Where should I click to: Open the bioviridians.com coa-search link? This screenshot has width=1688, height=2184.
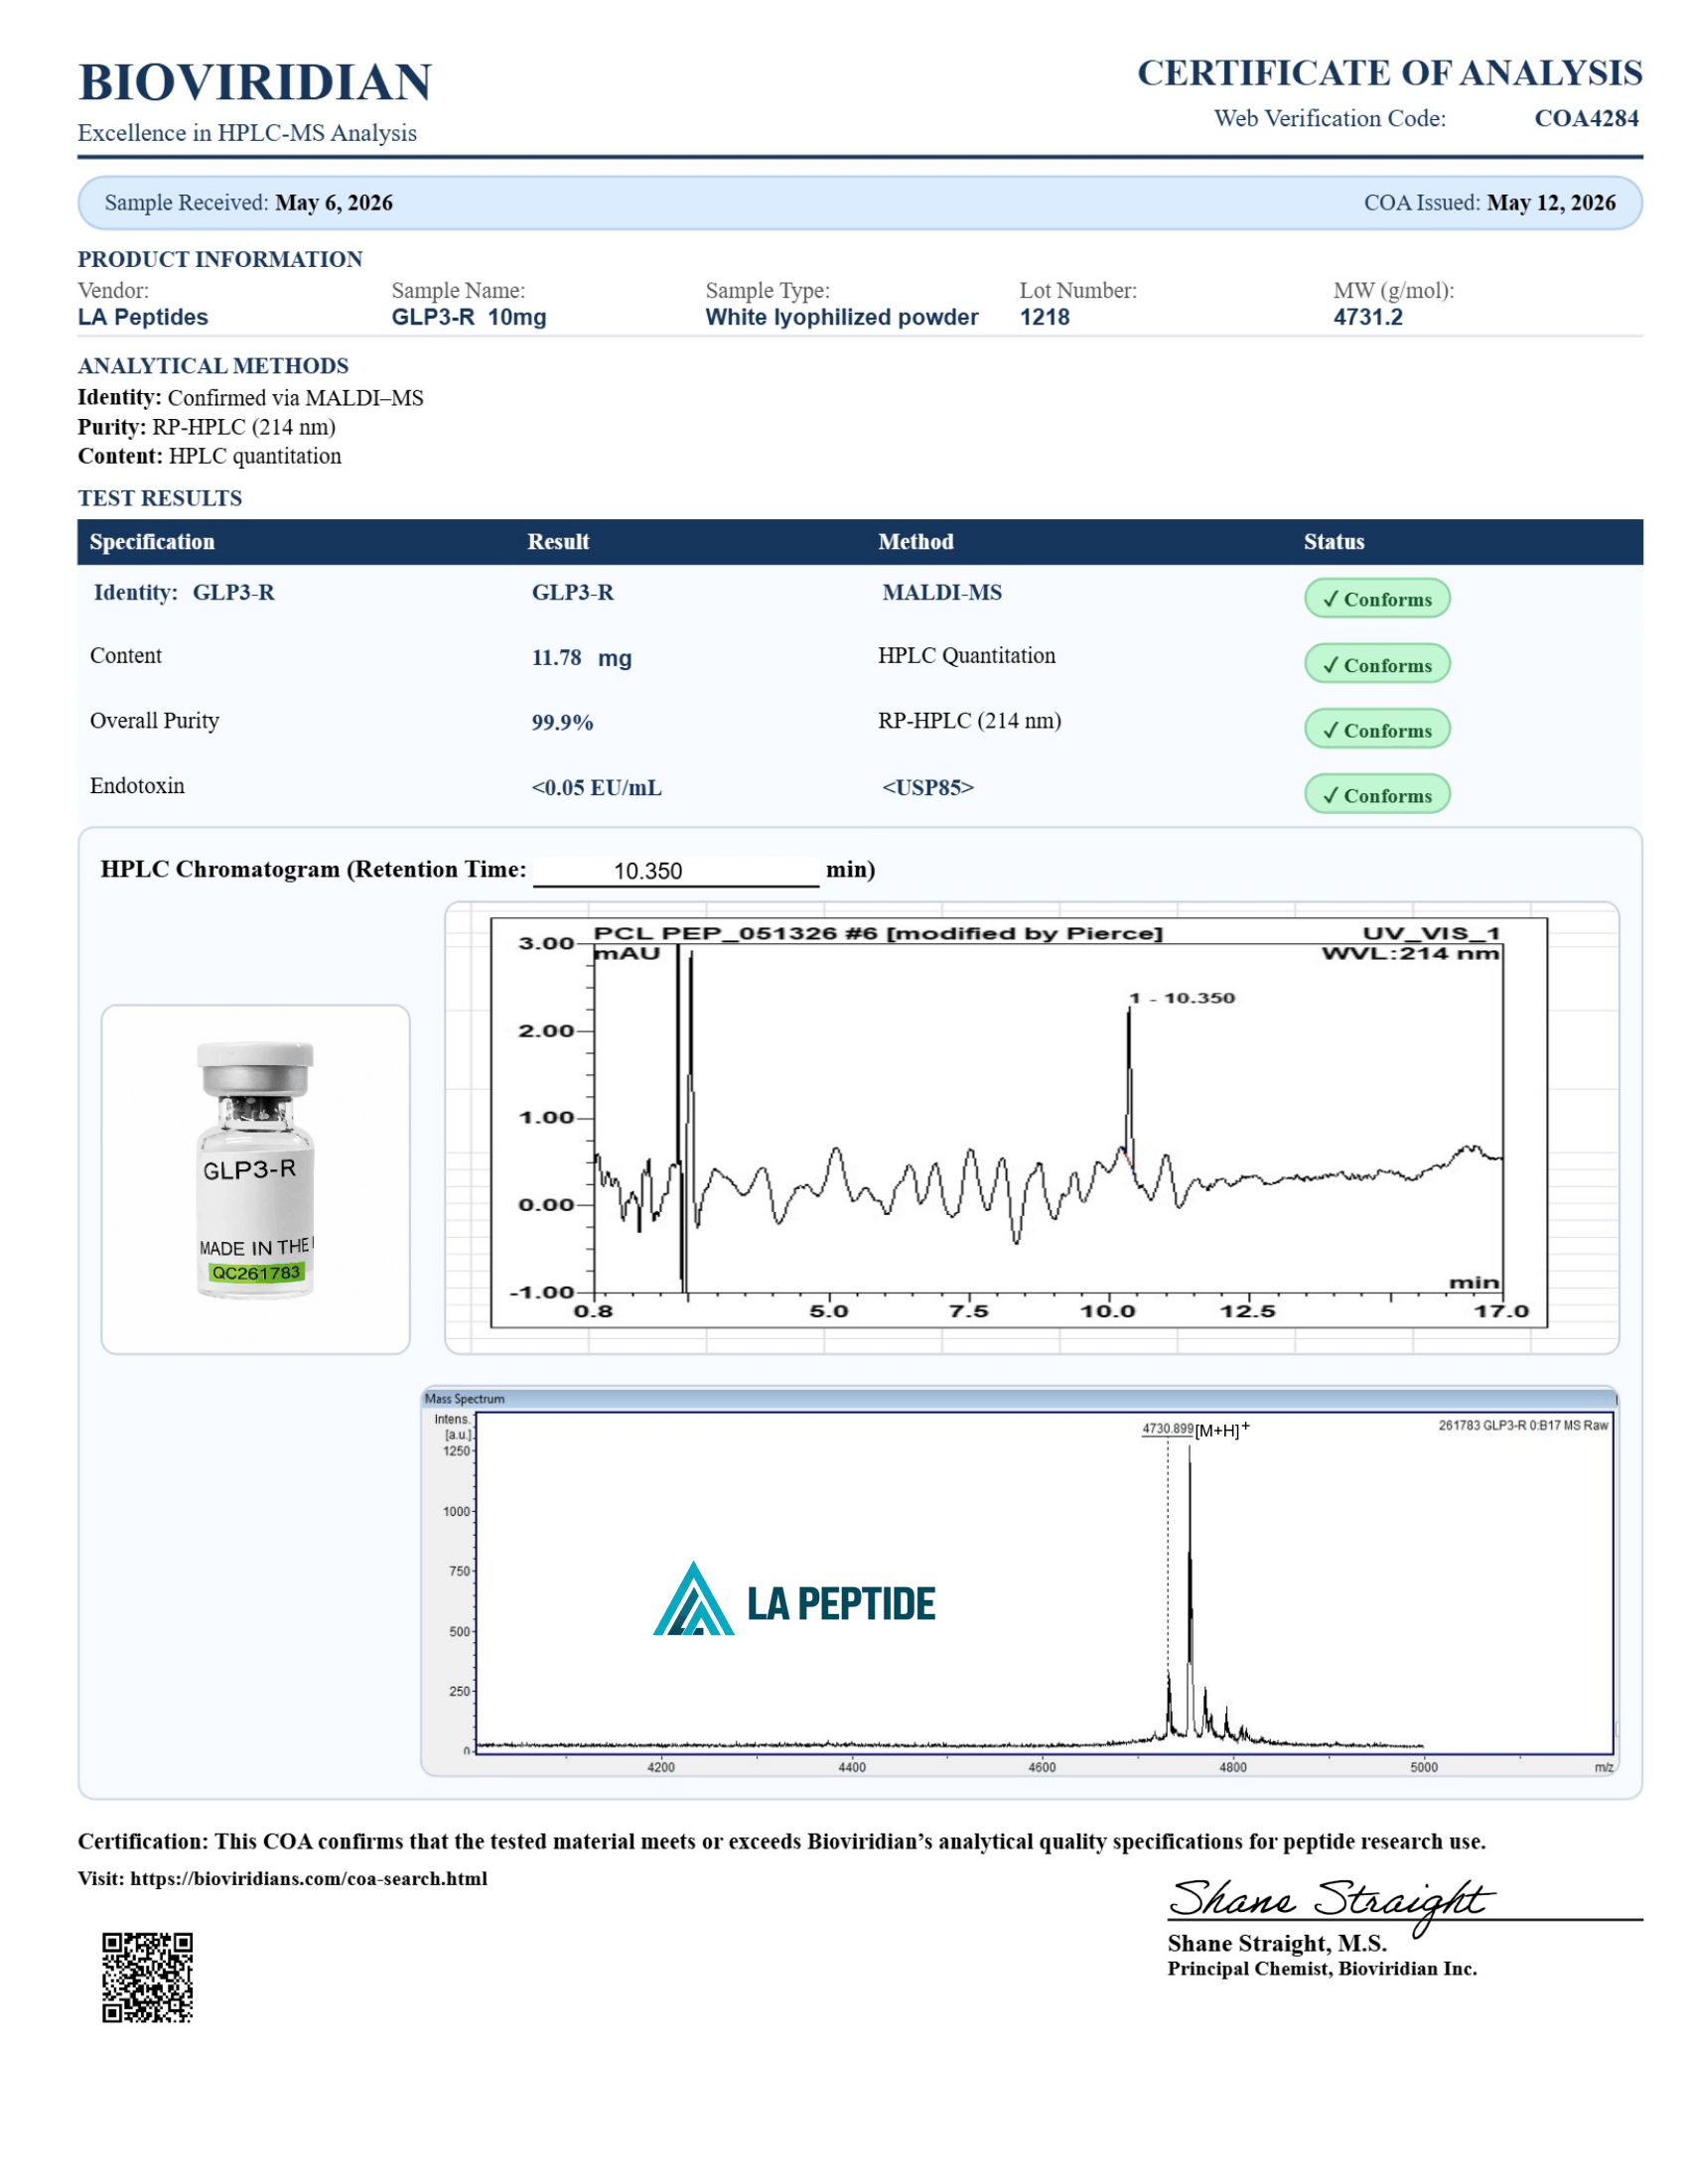tap(308, 1878)
